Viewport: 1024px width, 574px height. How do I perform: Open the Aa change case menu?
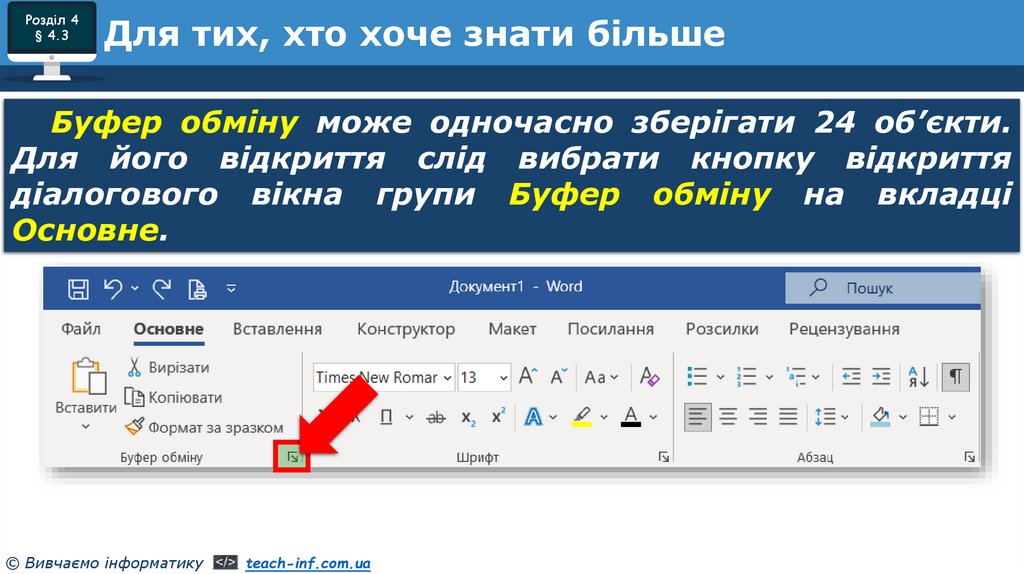601,377
